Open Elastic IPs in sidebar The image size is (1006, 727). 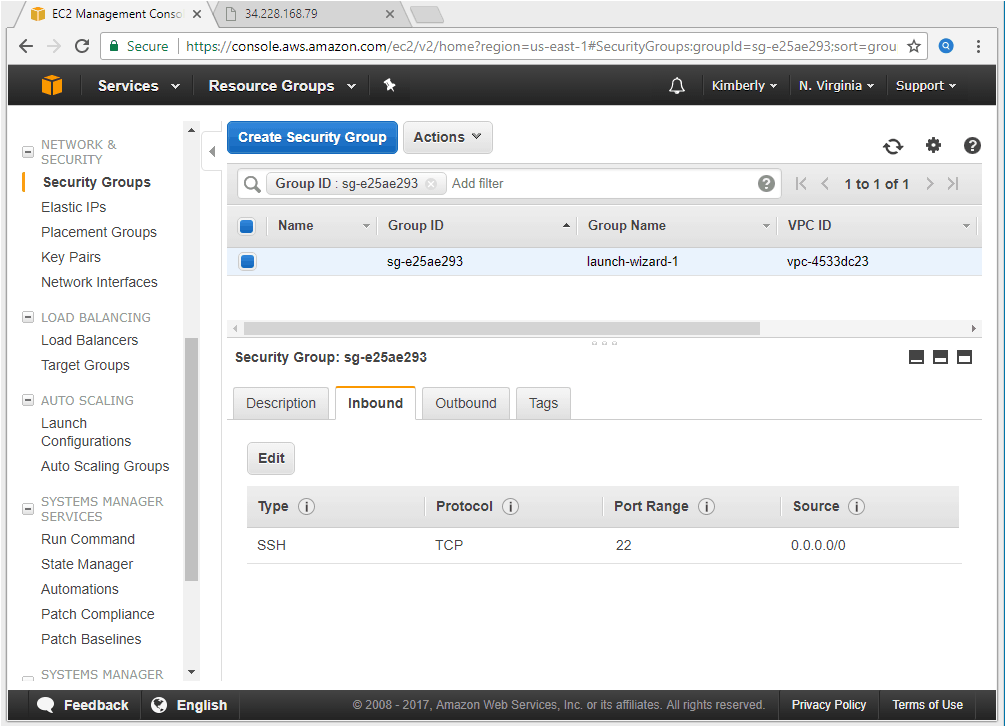pyautogui.click(x=74, y=207)
